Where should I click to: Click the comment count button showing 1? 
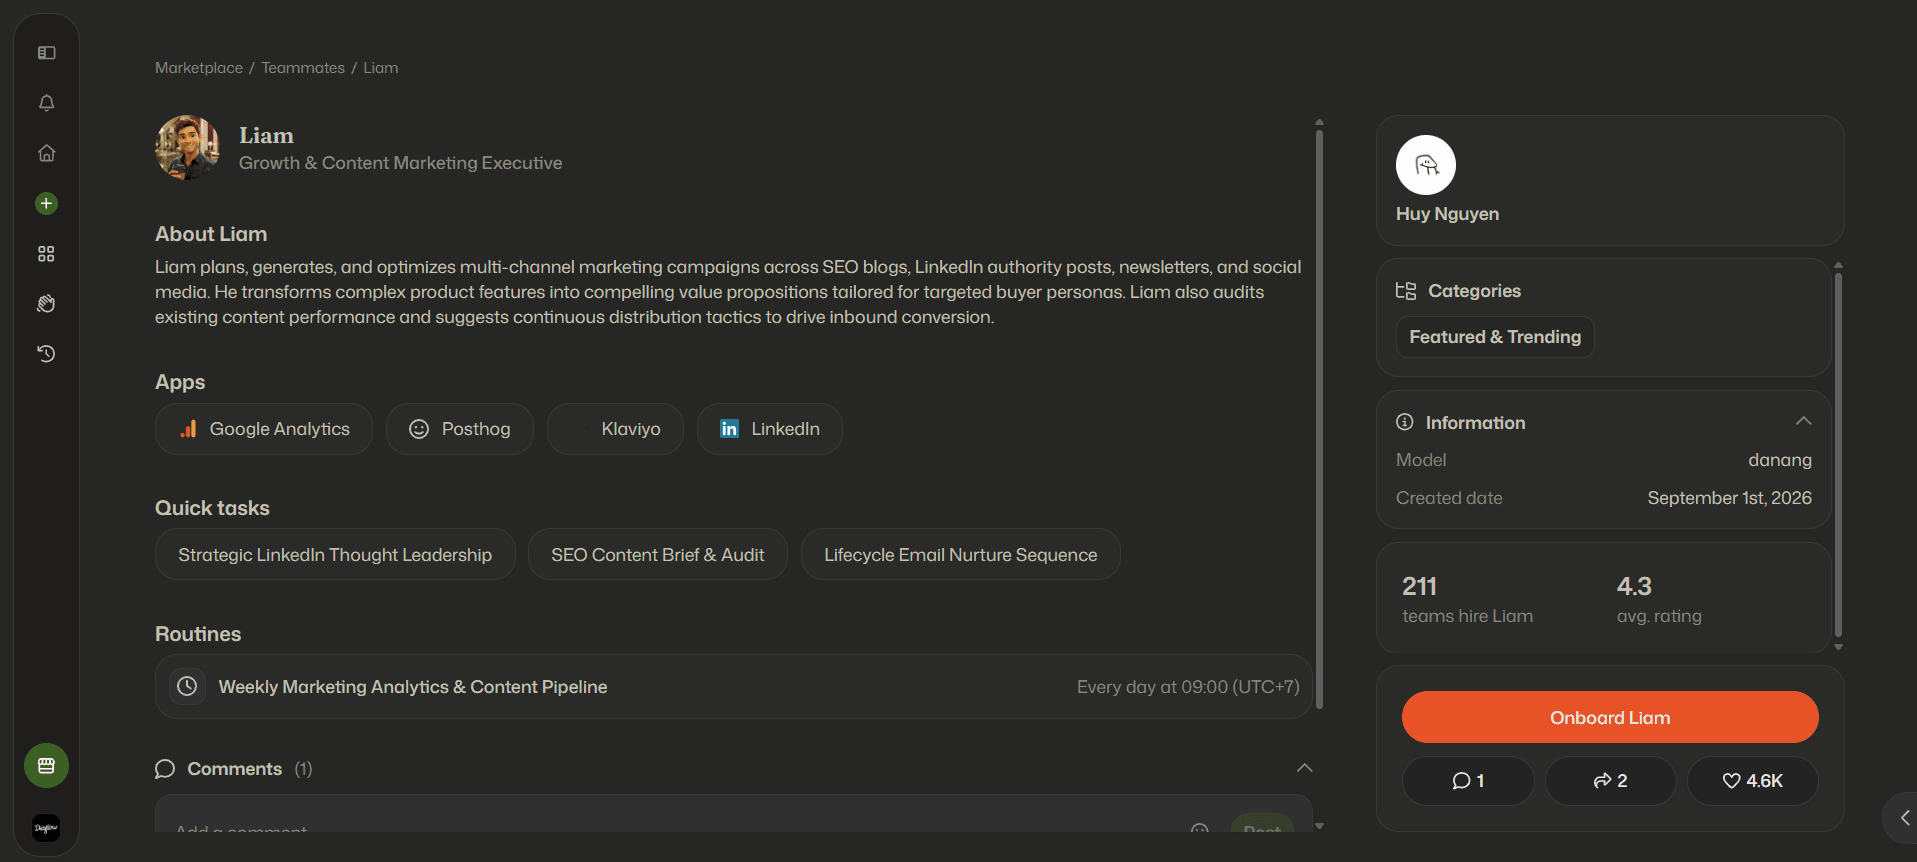pos(1468,781)
